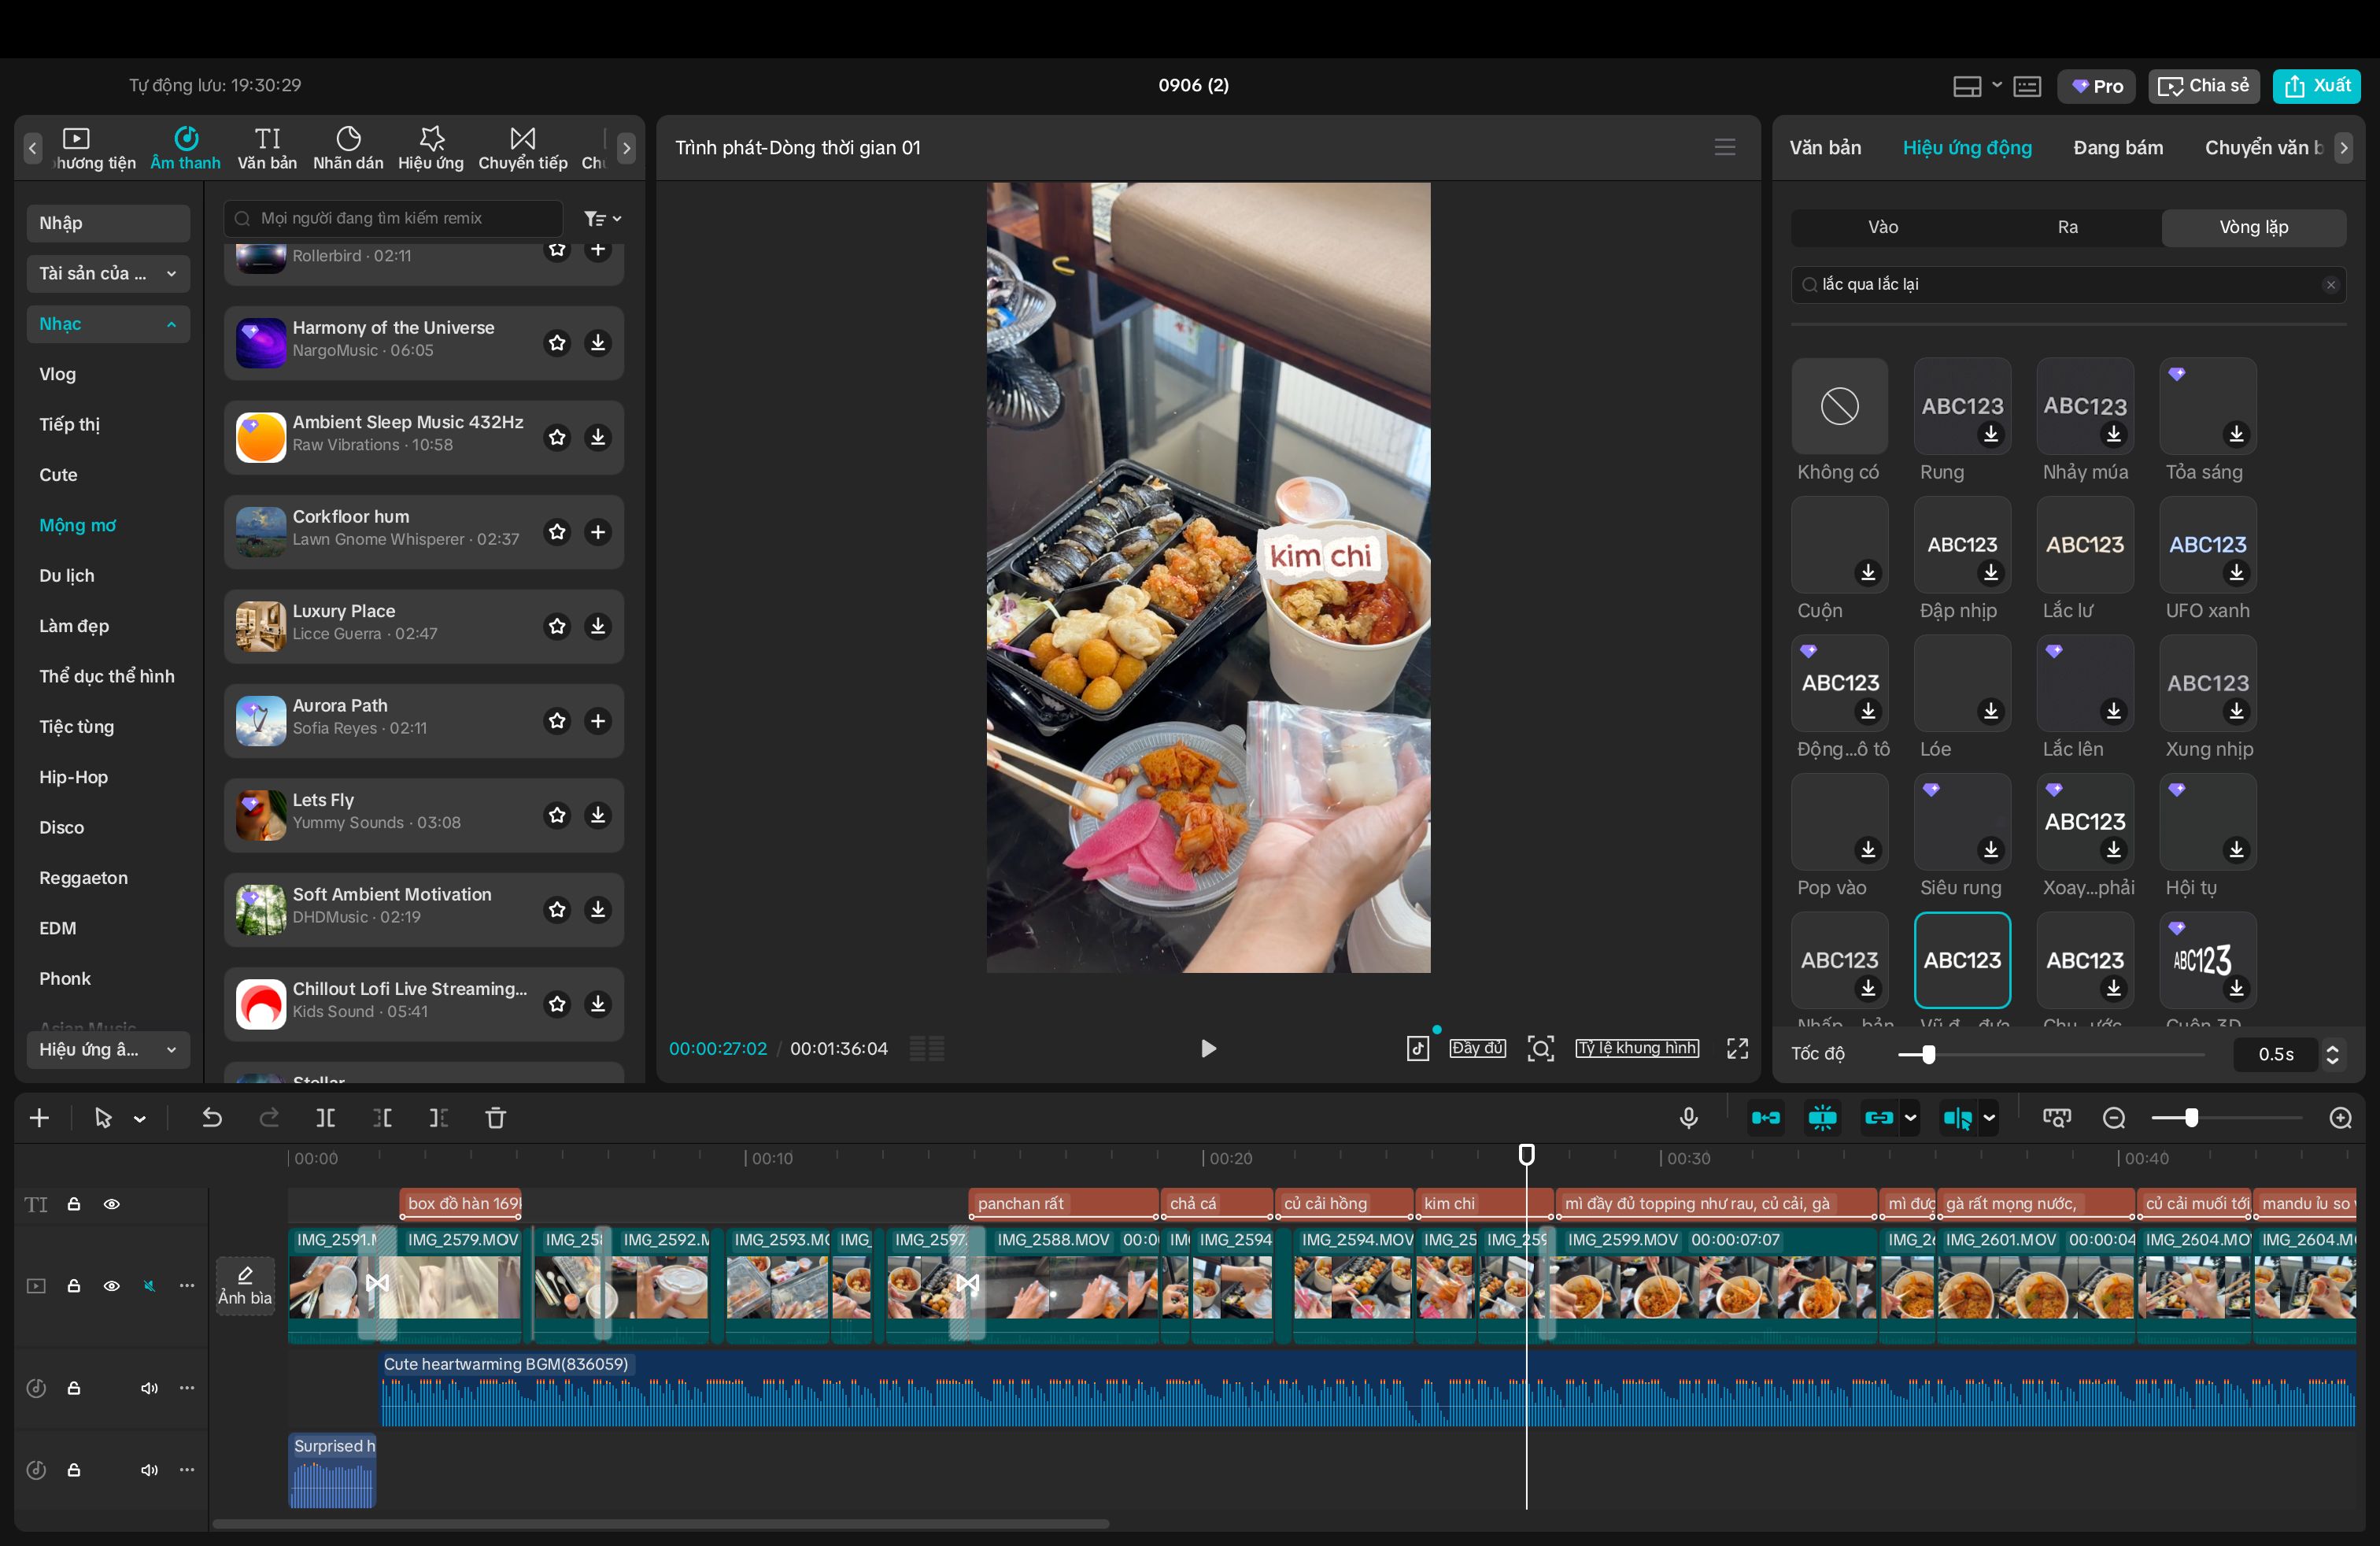
Task: Play the video preview
Action: [1208, 1048]
